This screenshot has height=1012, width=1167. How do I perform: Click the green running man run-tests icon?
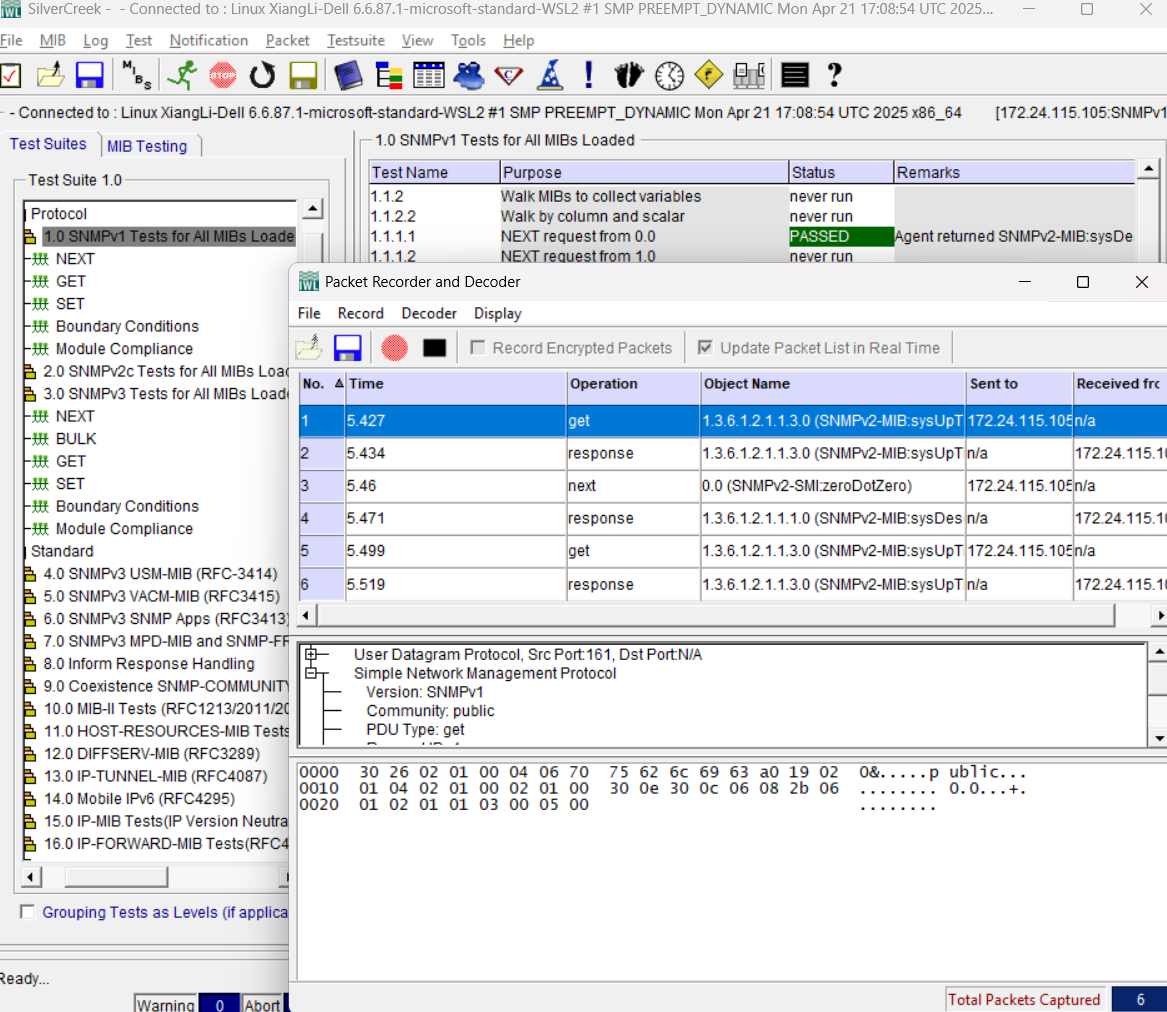coord(182,75)
